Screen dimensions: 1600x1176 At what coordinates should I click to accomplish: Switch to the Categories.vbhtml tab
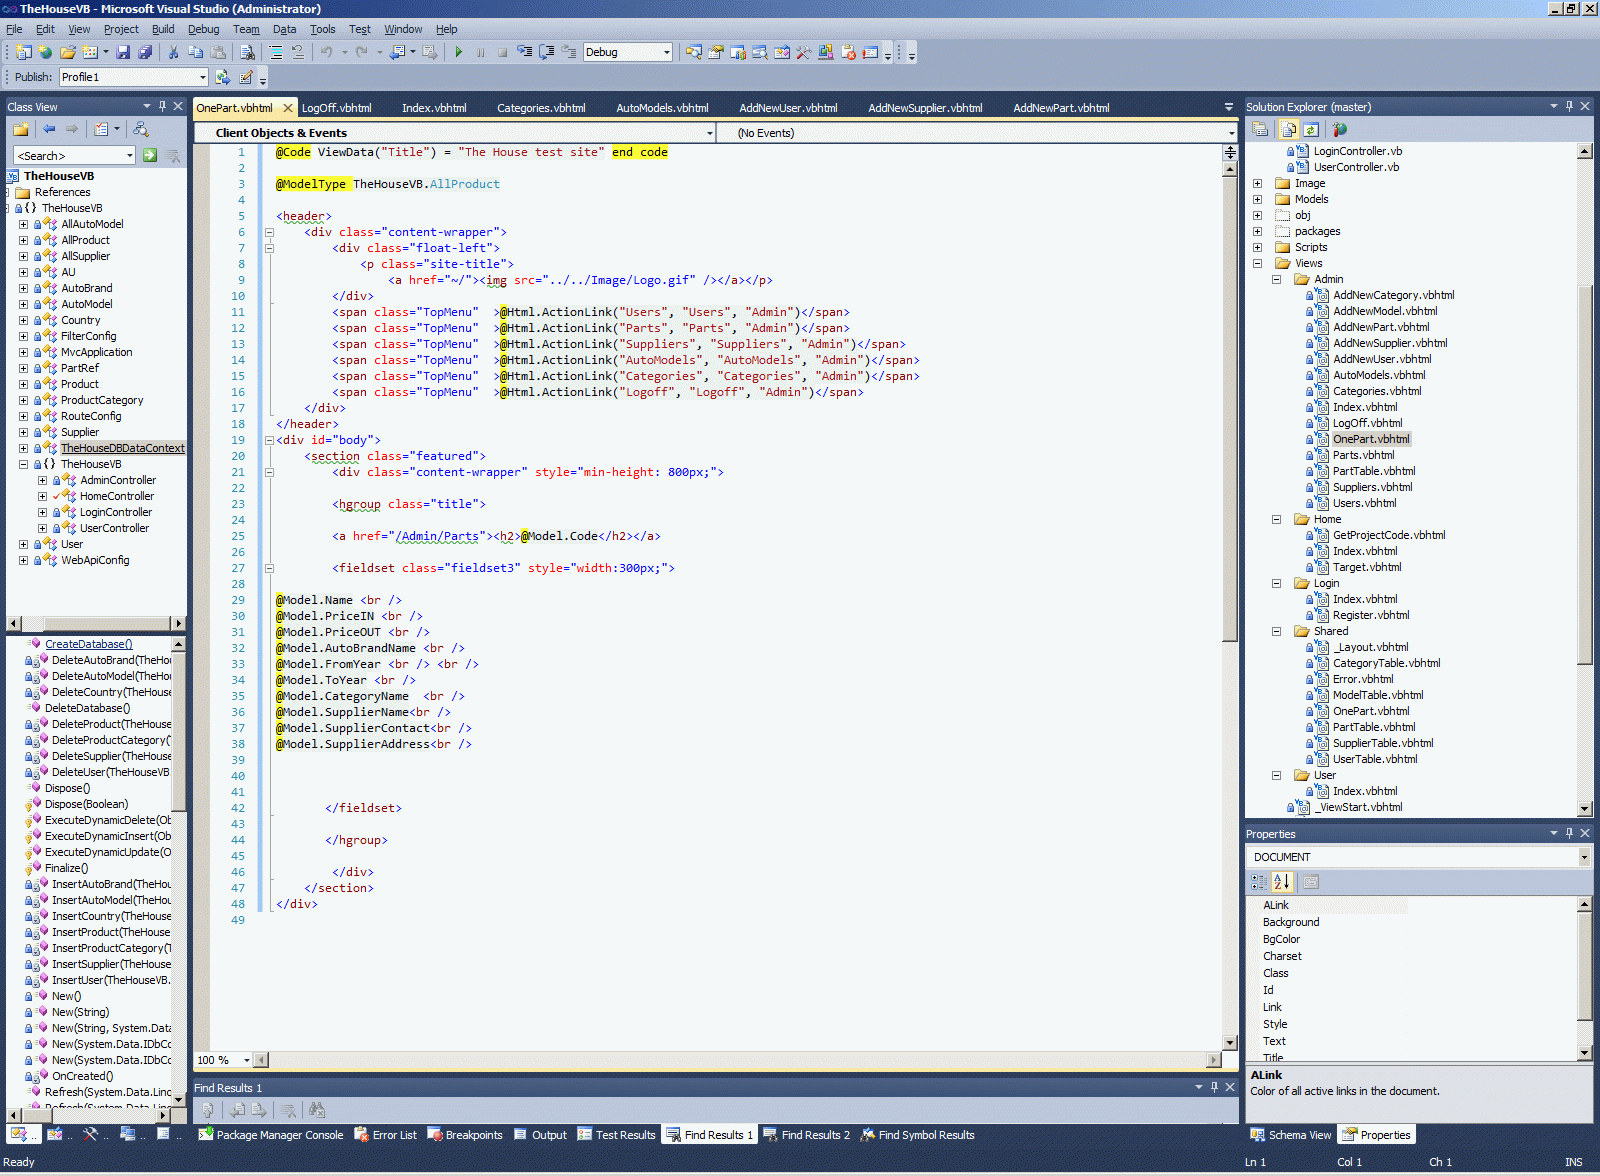541,108
